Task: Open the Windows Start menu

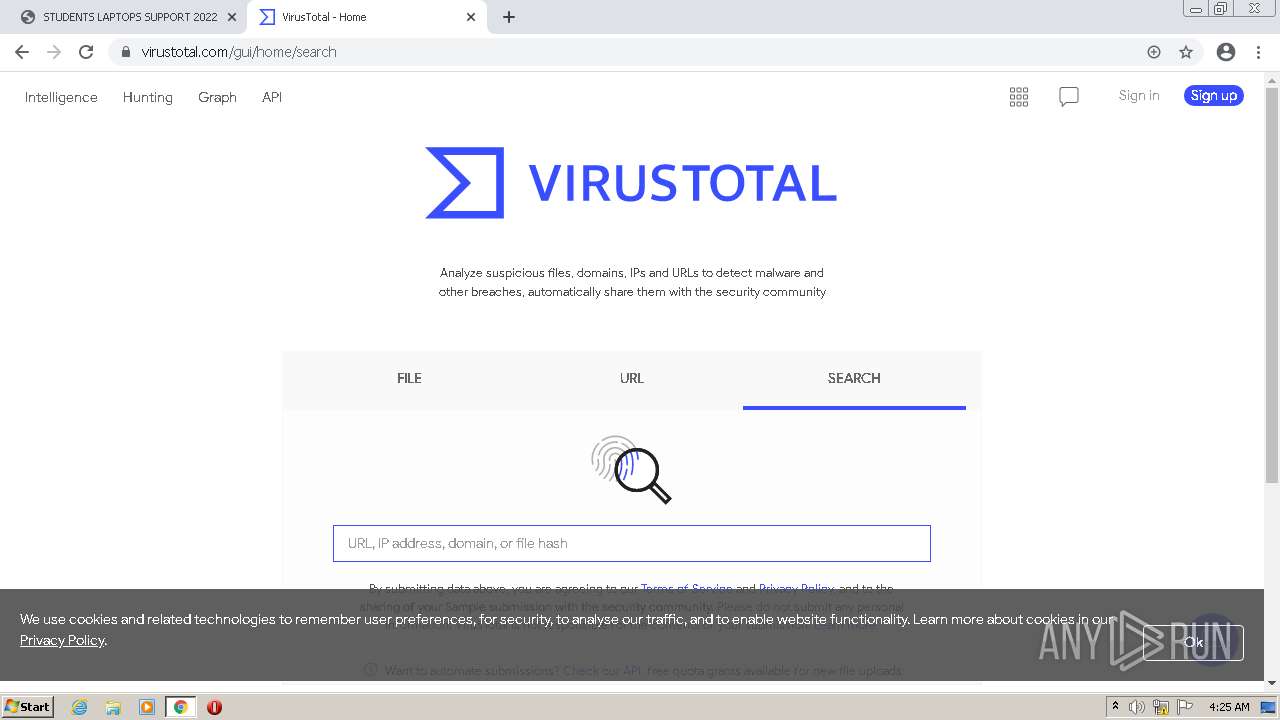Action: 28,707
